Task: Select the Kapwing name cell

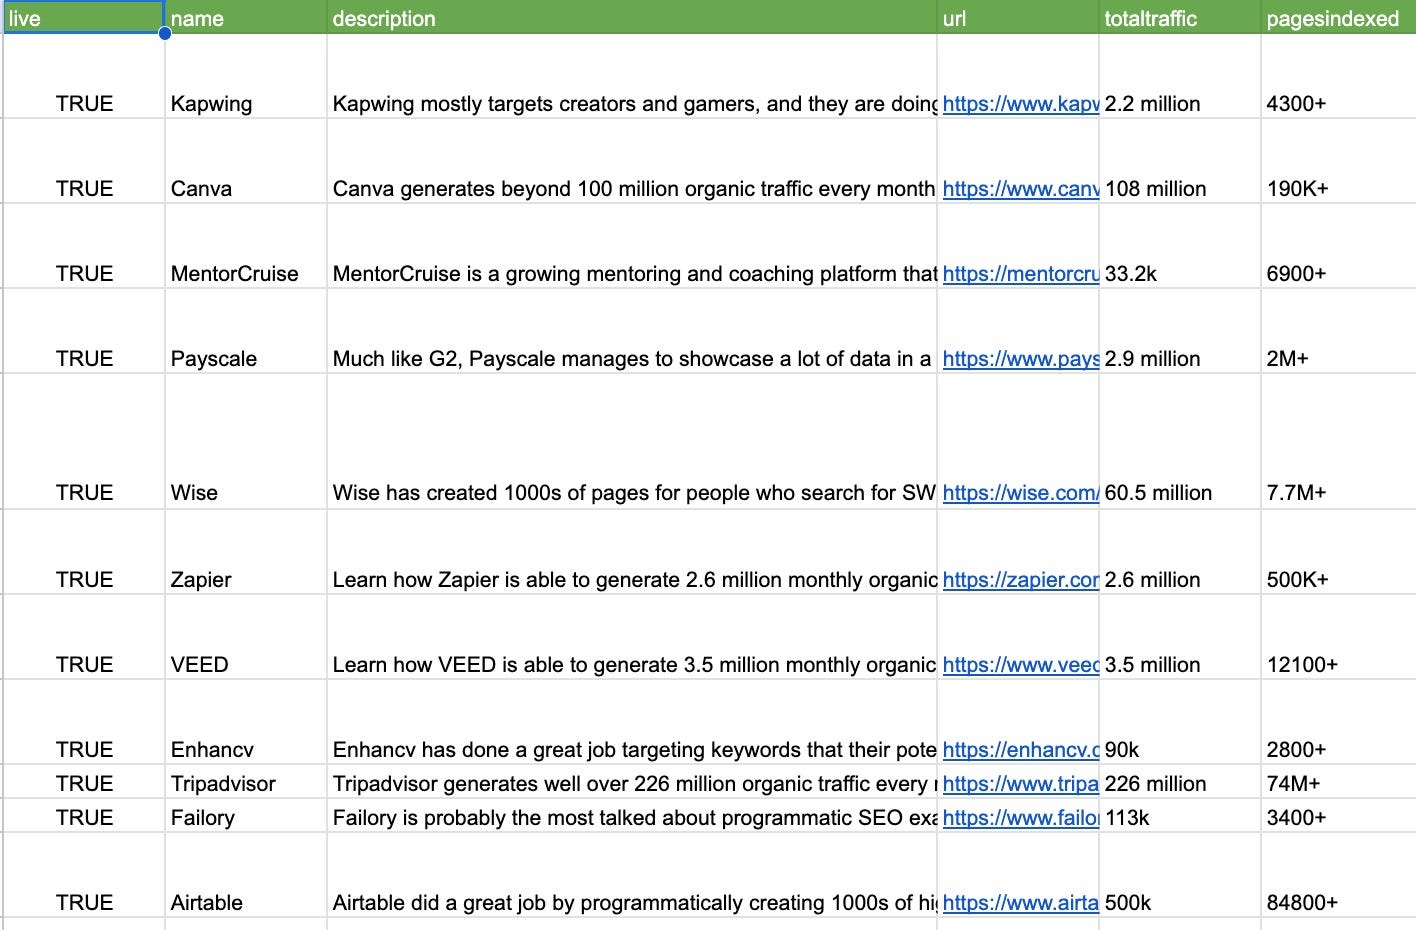Action: [246, 76]
